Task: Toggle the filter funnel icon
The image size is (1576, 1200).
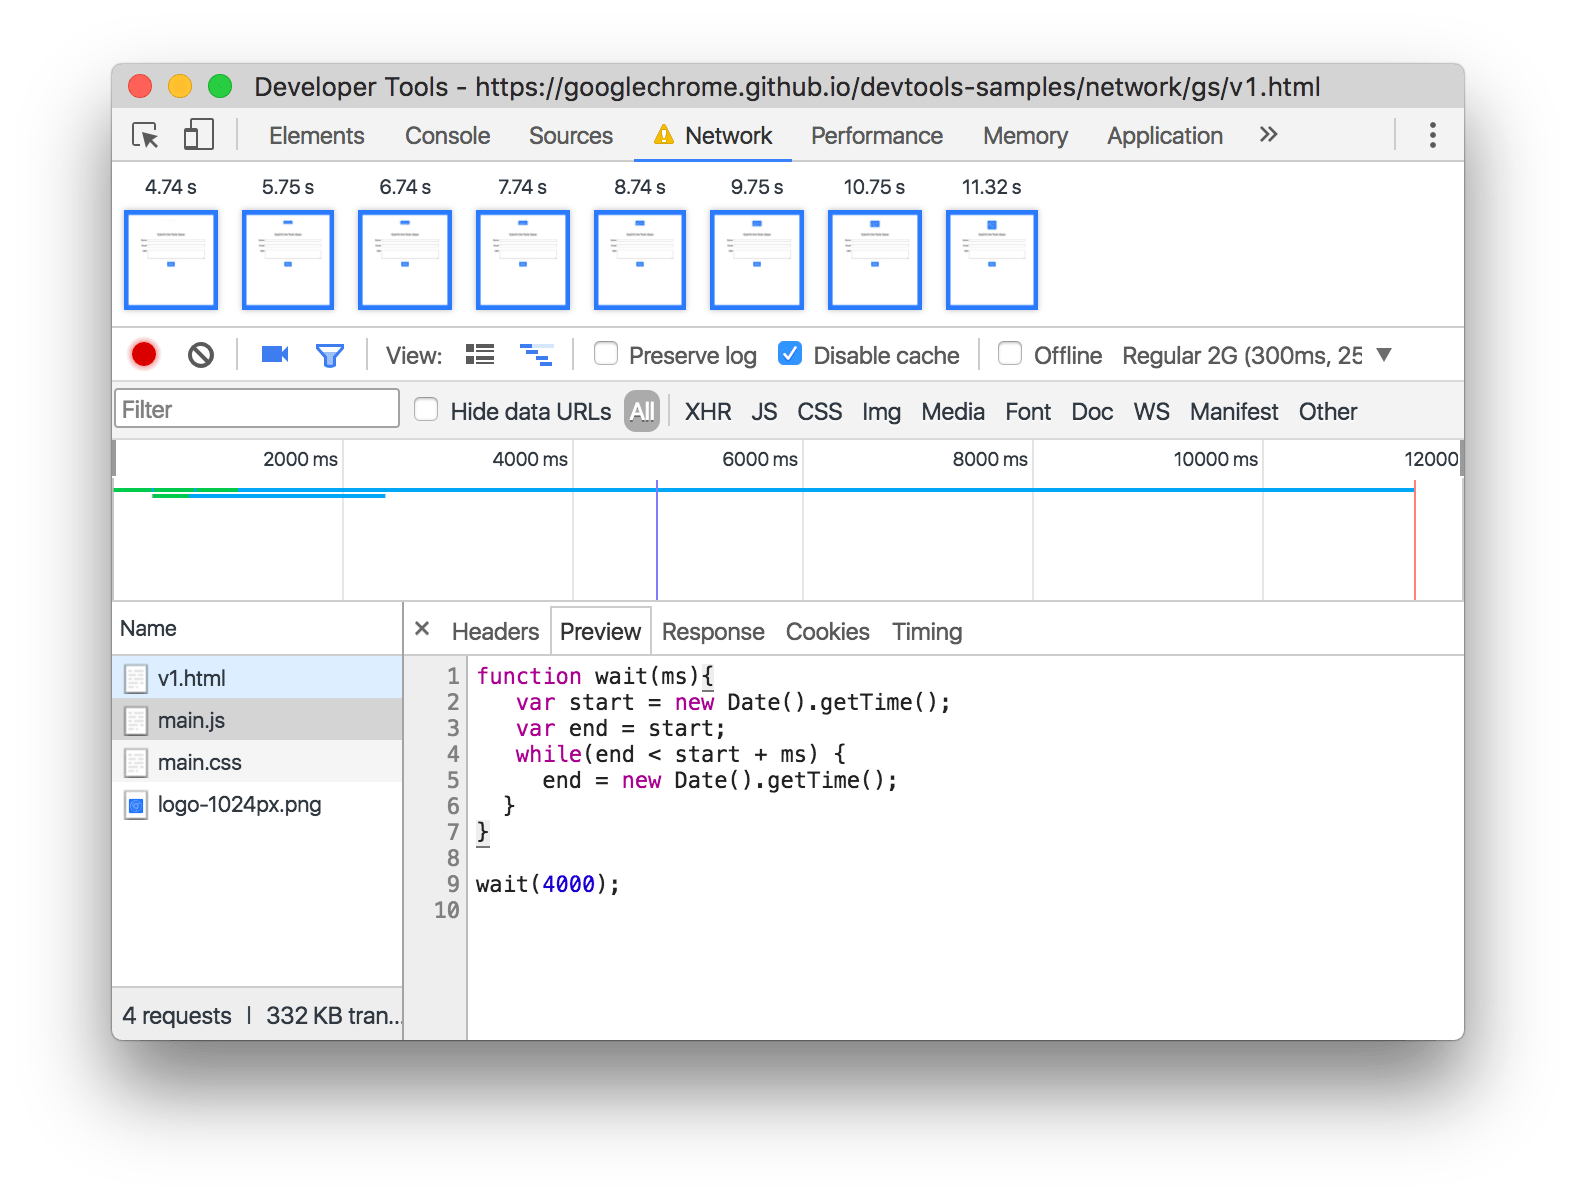Action: point(329,355)
